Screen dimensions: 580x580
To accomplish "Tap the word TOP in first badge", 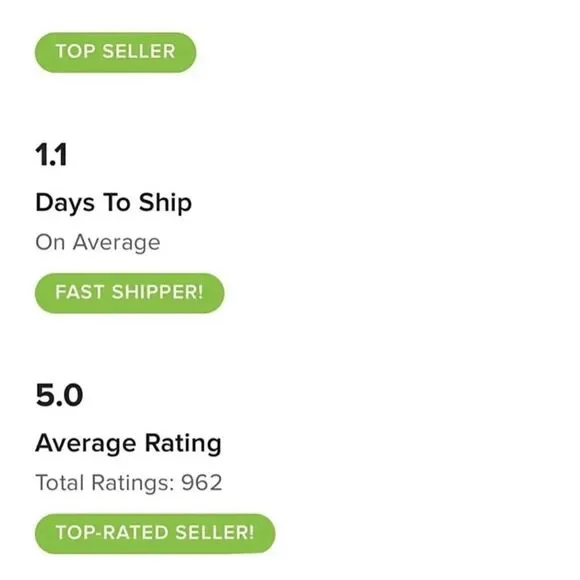I will pos(75,51).
